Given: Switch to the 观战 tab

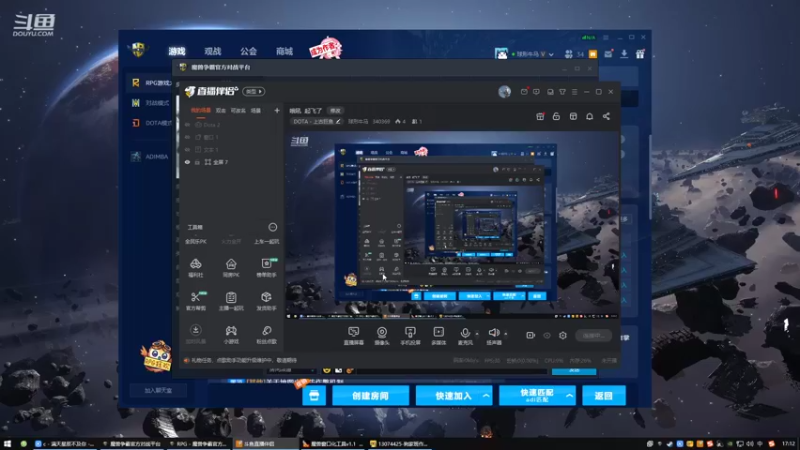Looking at the screenshot, I should pos(213,51).
